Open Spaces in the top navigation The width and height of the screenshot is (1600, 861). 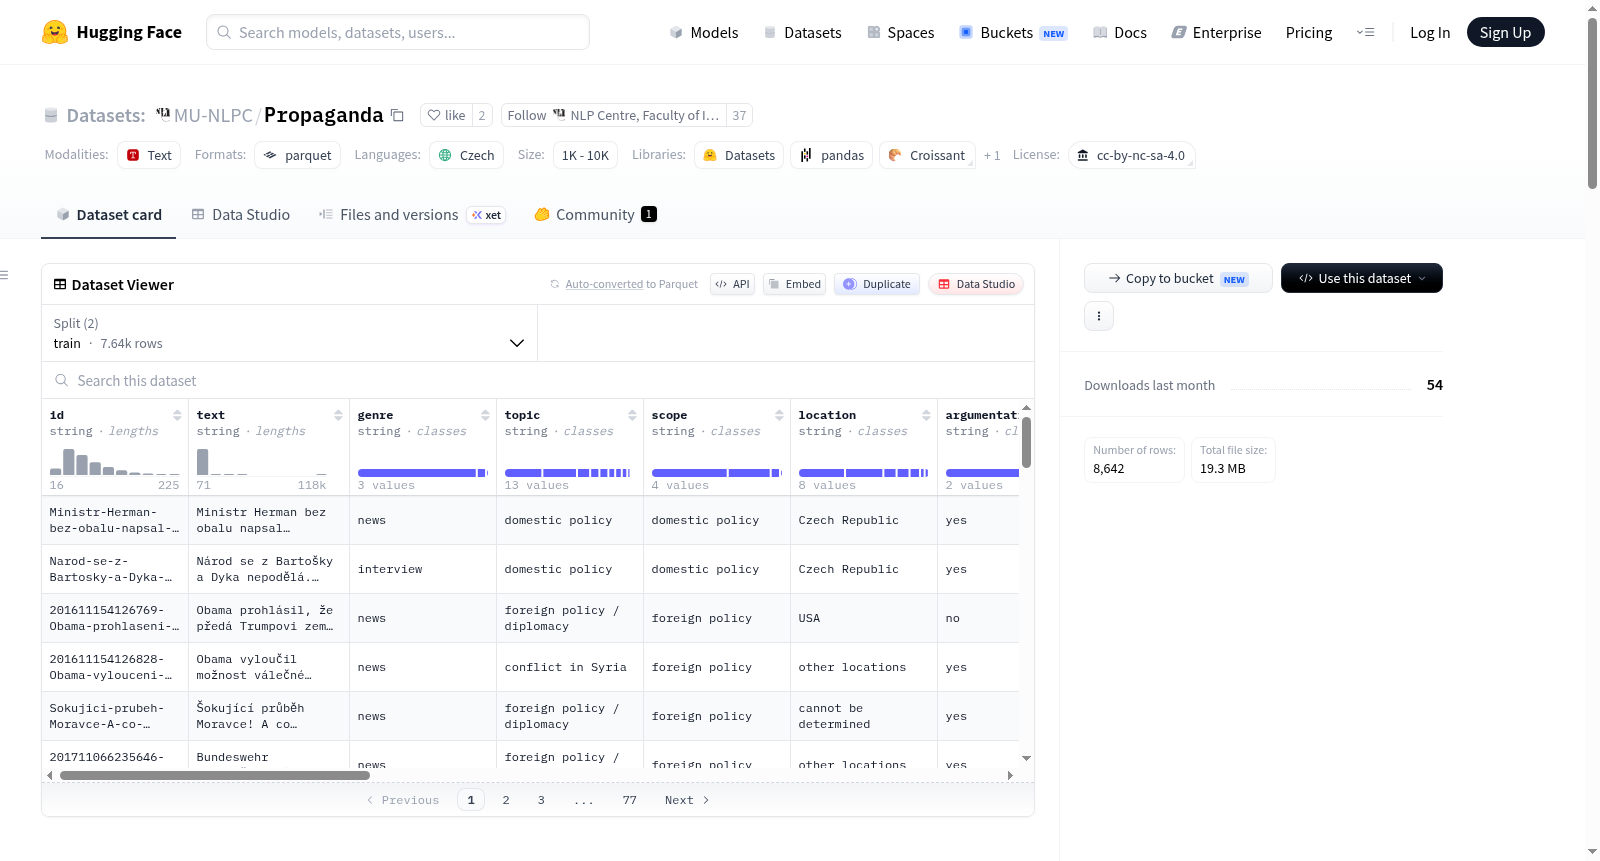tap(900, 32)
